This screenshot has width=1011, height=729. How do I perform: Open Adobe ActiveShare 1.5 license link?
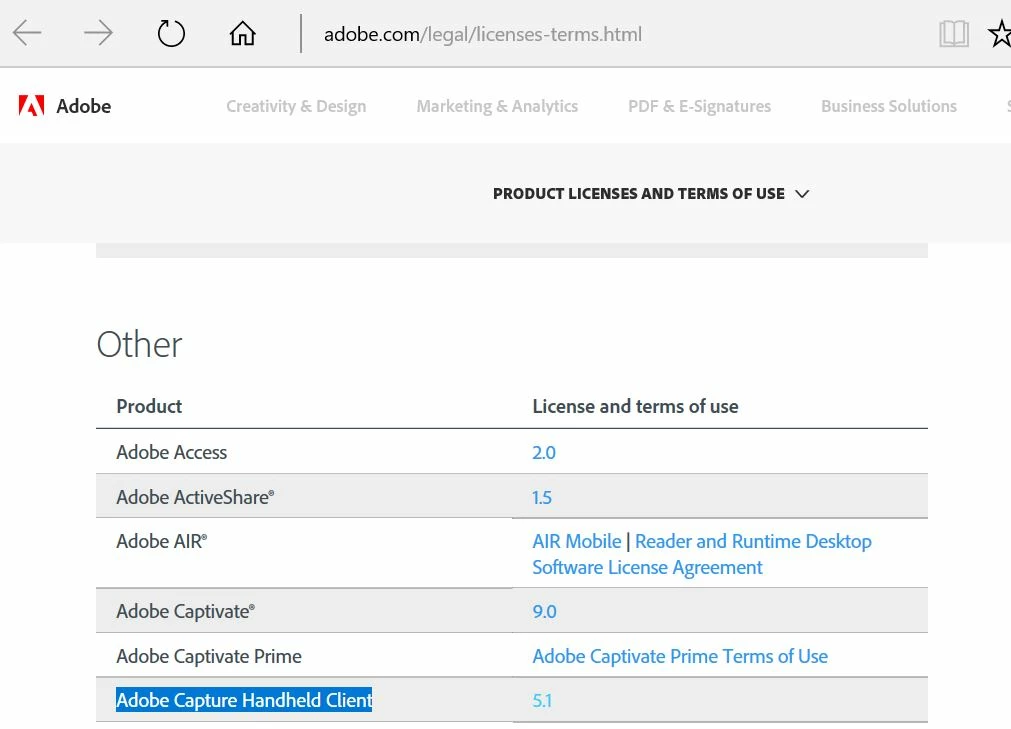point(542,498)
